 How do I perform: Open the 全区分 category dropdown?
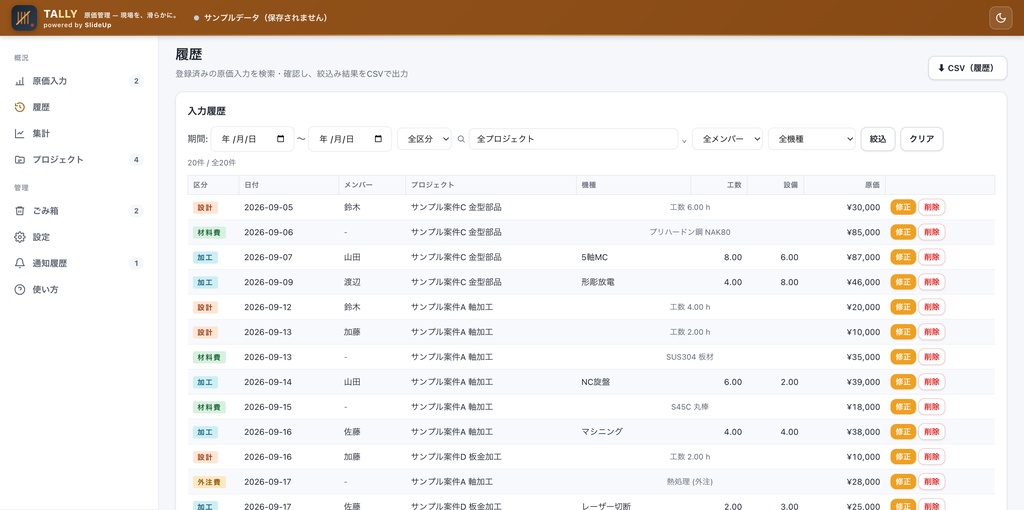pos(424,139)
